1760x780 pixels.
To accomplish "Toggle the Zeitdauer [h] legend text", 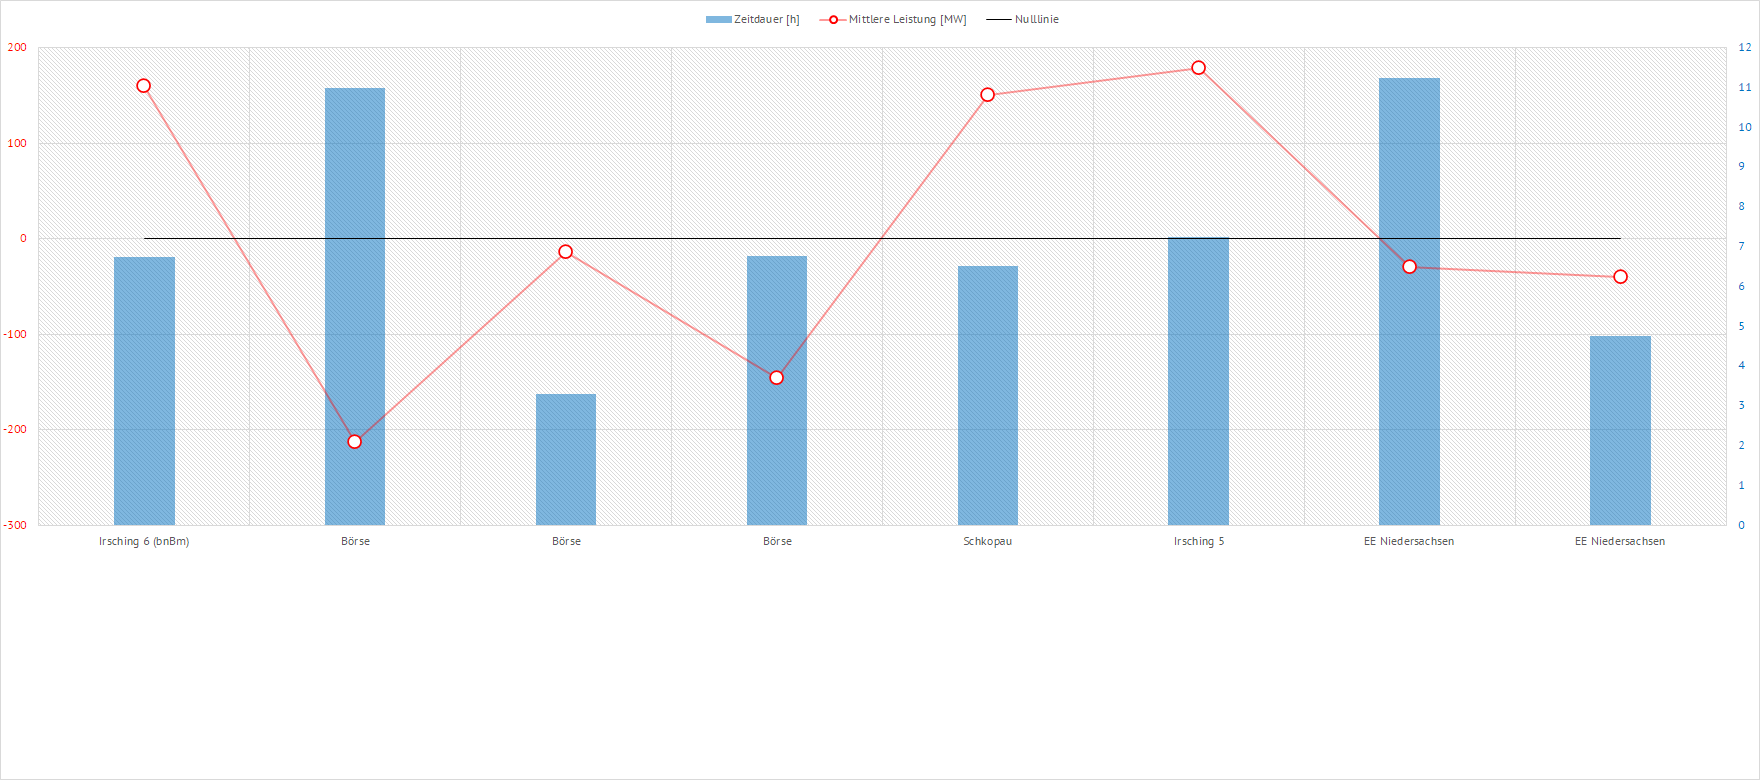I will [x=766, y=20].
